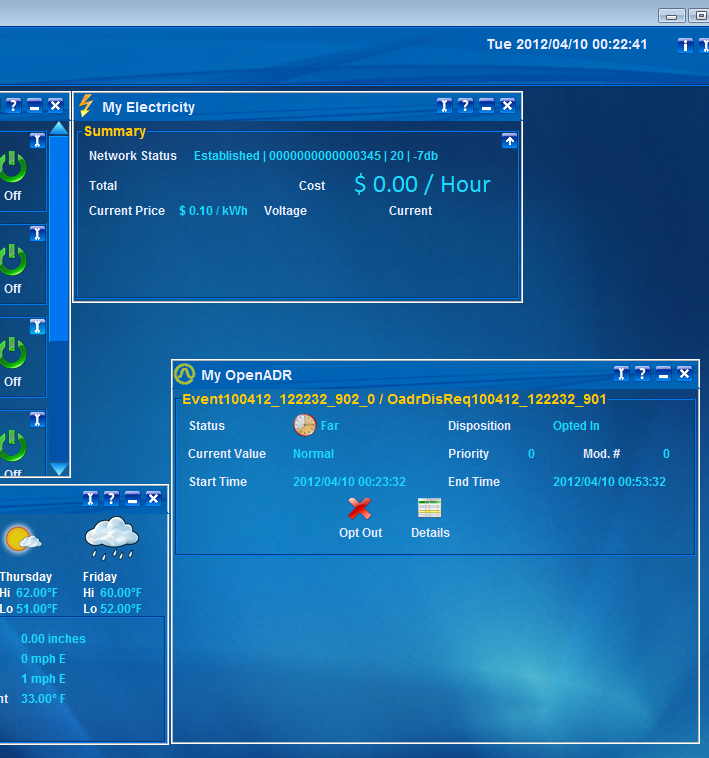Screen dimensions: 709x758
Task: Click the Opted In disposition value
Action: pos(576,426)
